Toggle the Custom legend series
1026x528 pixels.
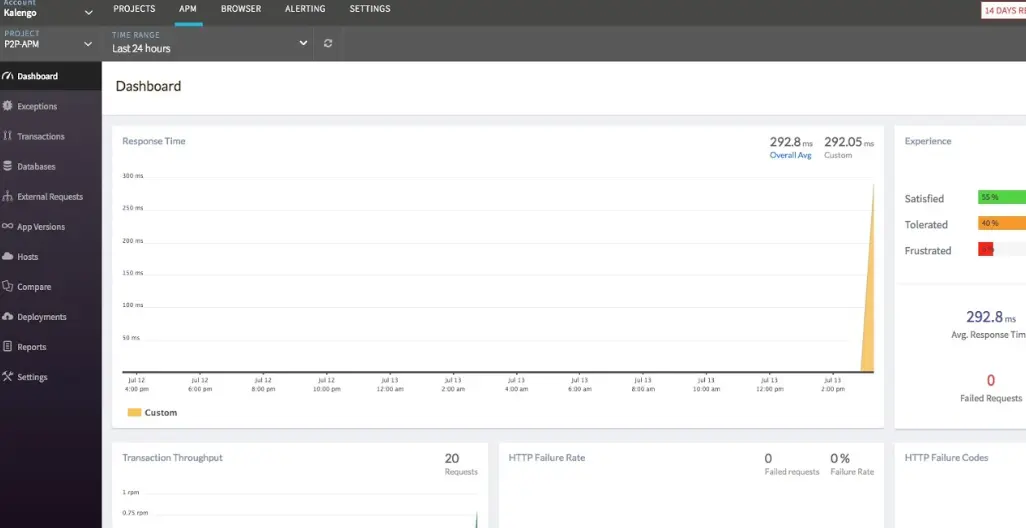pos(152,413)
